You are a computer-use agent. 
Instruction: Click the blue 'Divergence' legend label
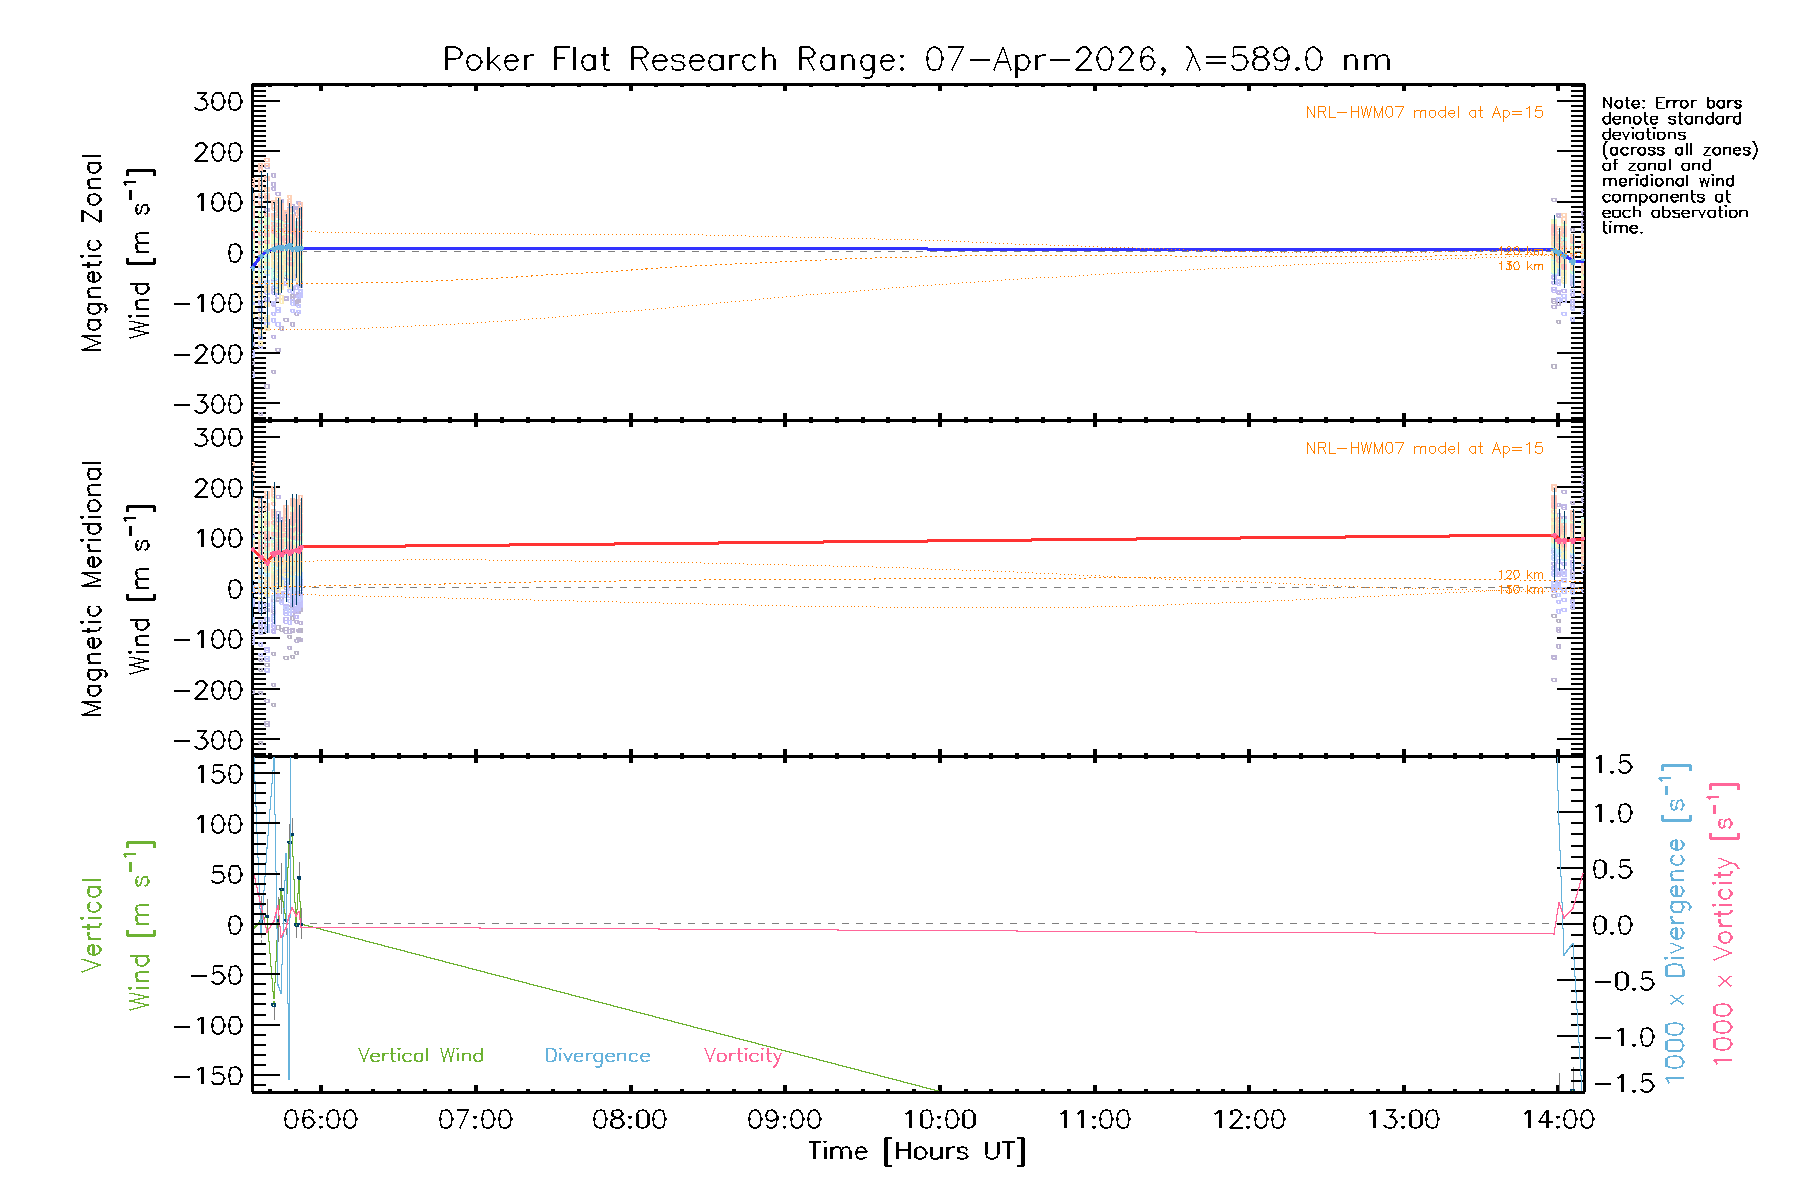click(597, 1056)
